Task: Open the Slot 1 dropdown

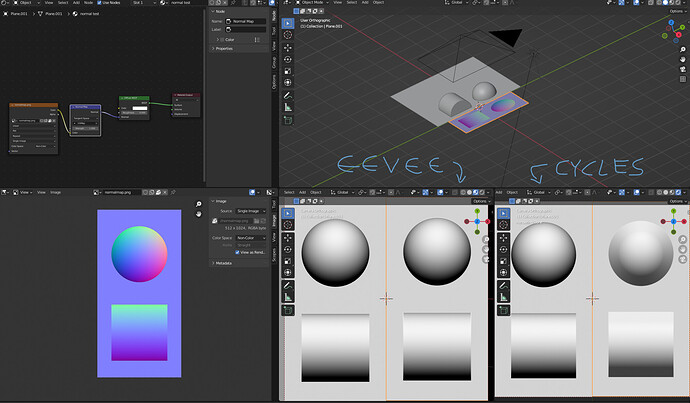Action: (144, 3)
